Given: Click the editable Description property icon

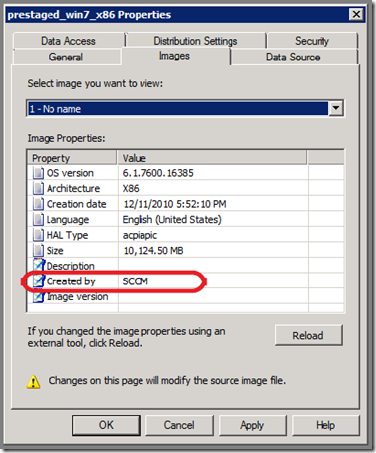Looking at the screenshot, I should [x=39, y=265].
